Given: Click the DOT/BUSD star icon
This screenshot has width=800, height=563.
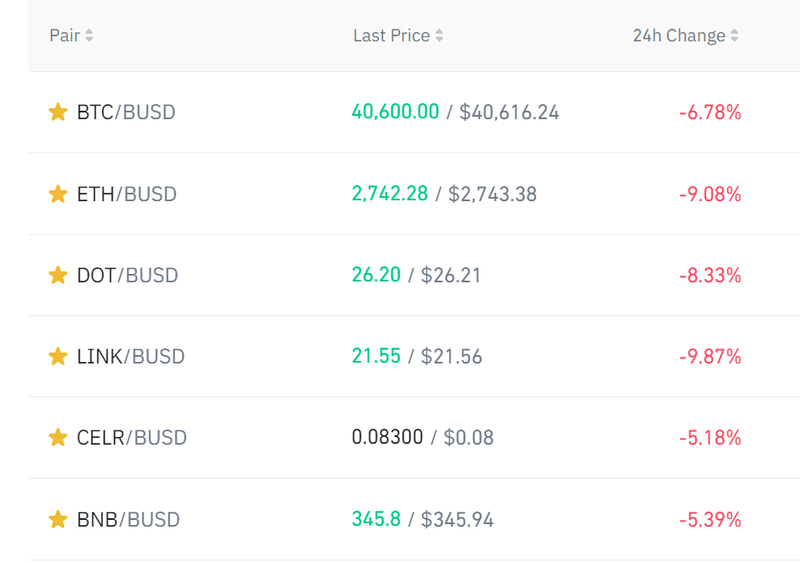Looking at the screenshot, I should (x=58, y=275).
